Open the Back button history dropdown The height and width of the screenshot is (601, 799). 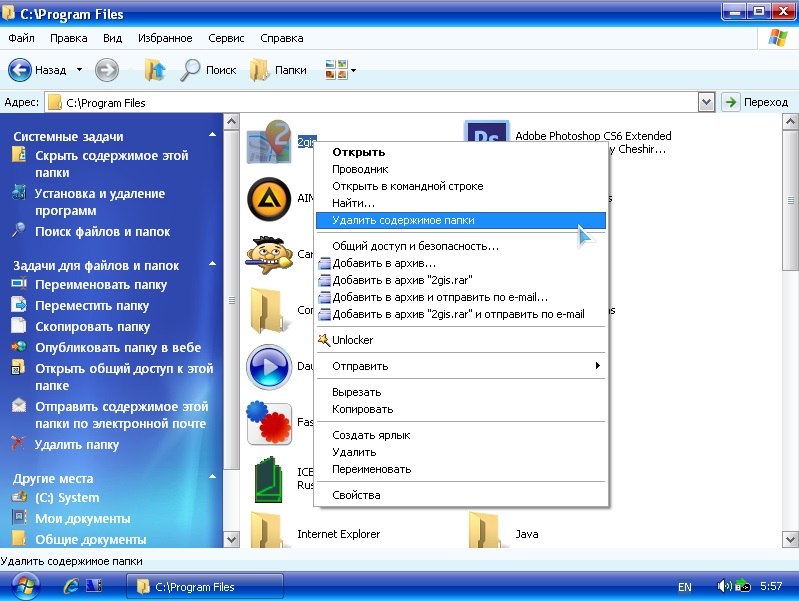click(79, 71)
